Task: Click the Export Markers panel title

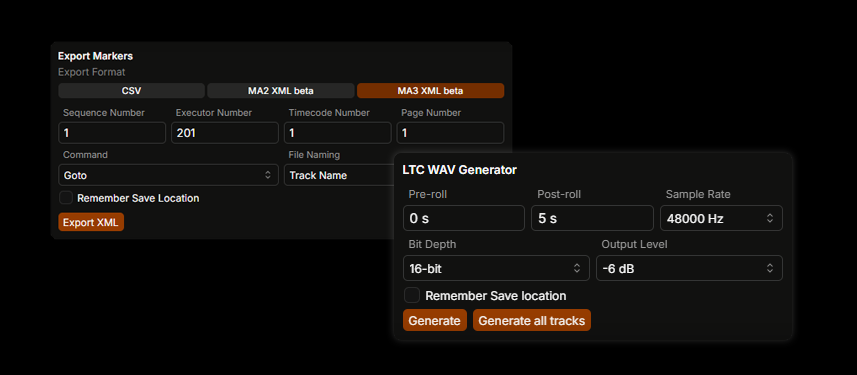Action: click(95, 56)
